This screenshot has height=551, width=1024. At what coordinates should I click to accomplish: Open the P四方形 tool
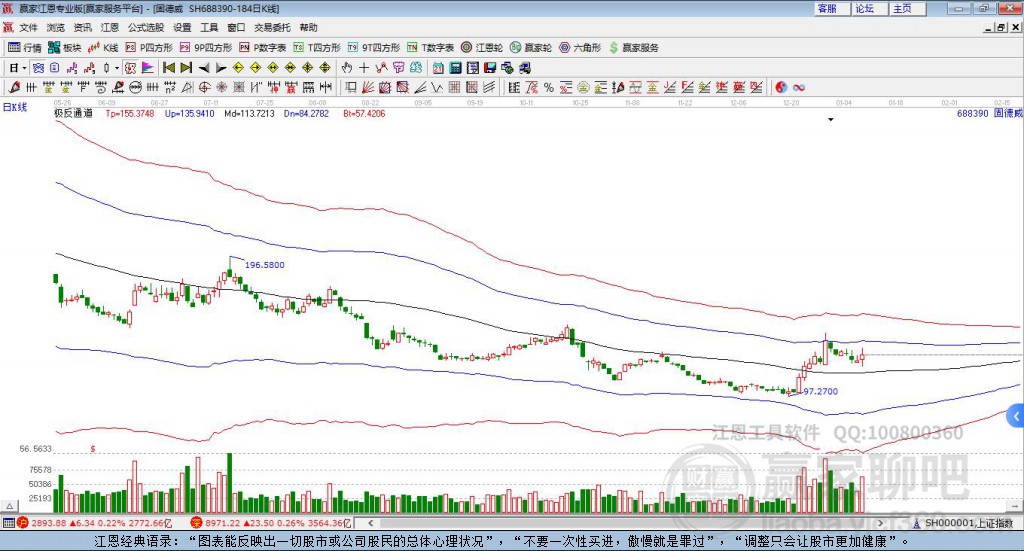tap(149, 48)
